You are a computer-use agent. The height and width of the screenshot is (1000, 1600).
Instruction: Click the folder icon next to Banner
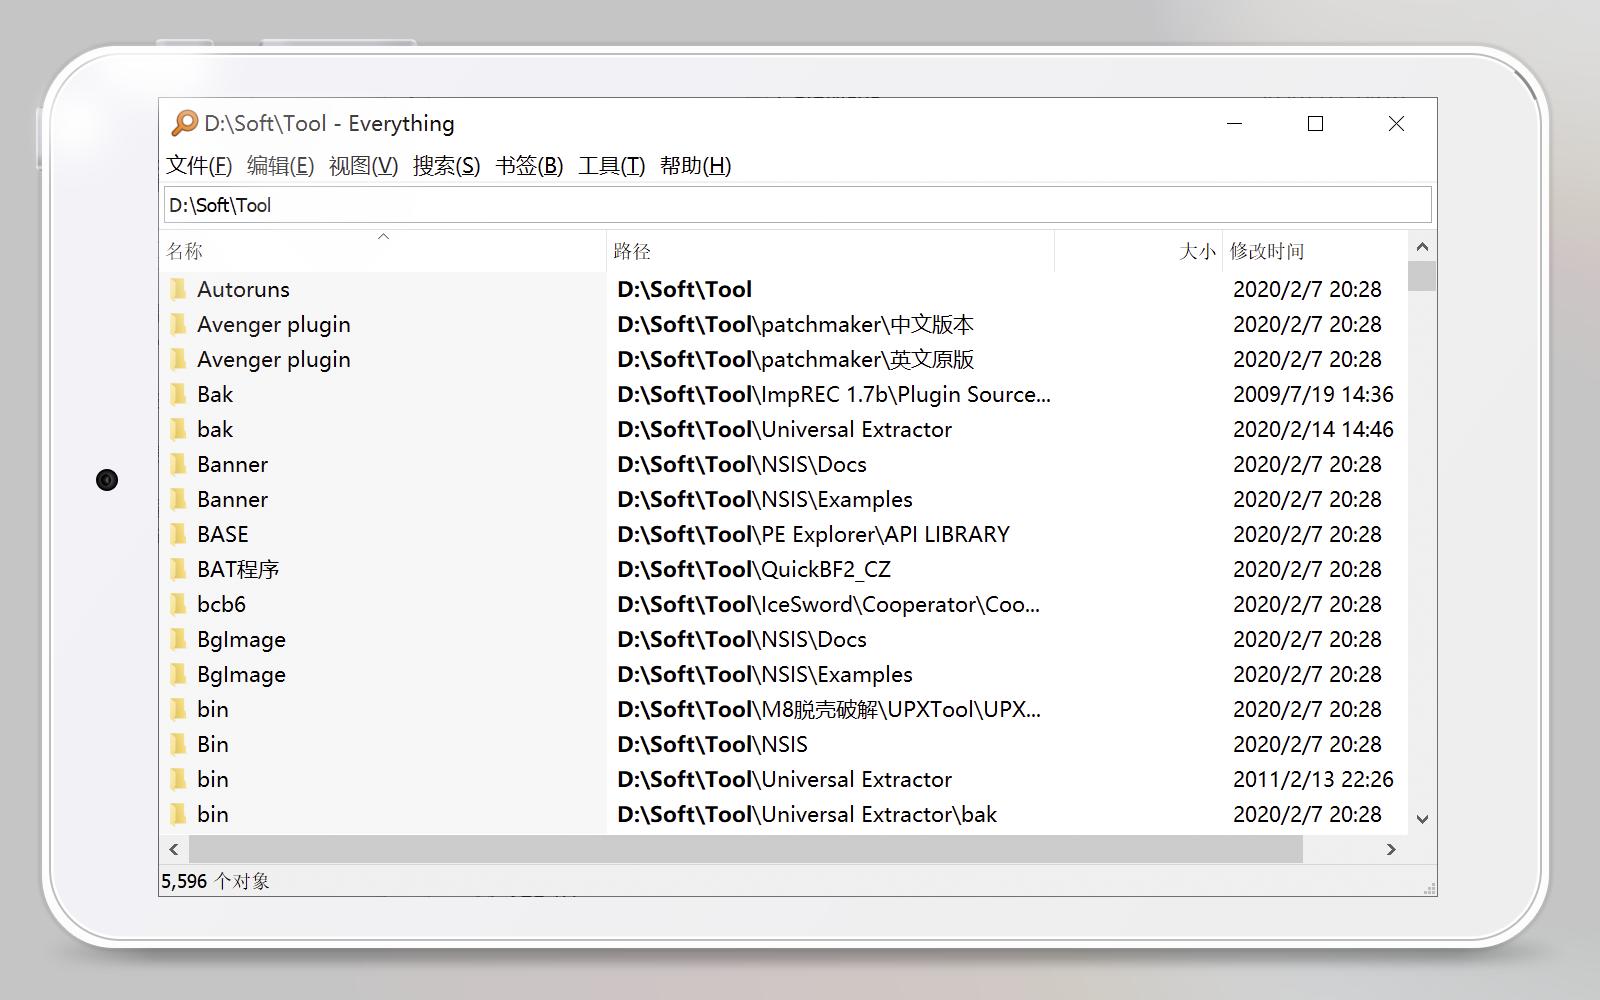(177, 463)
